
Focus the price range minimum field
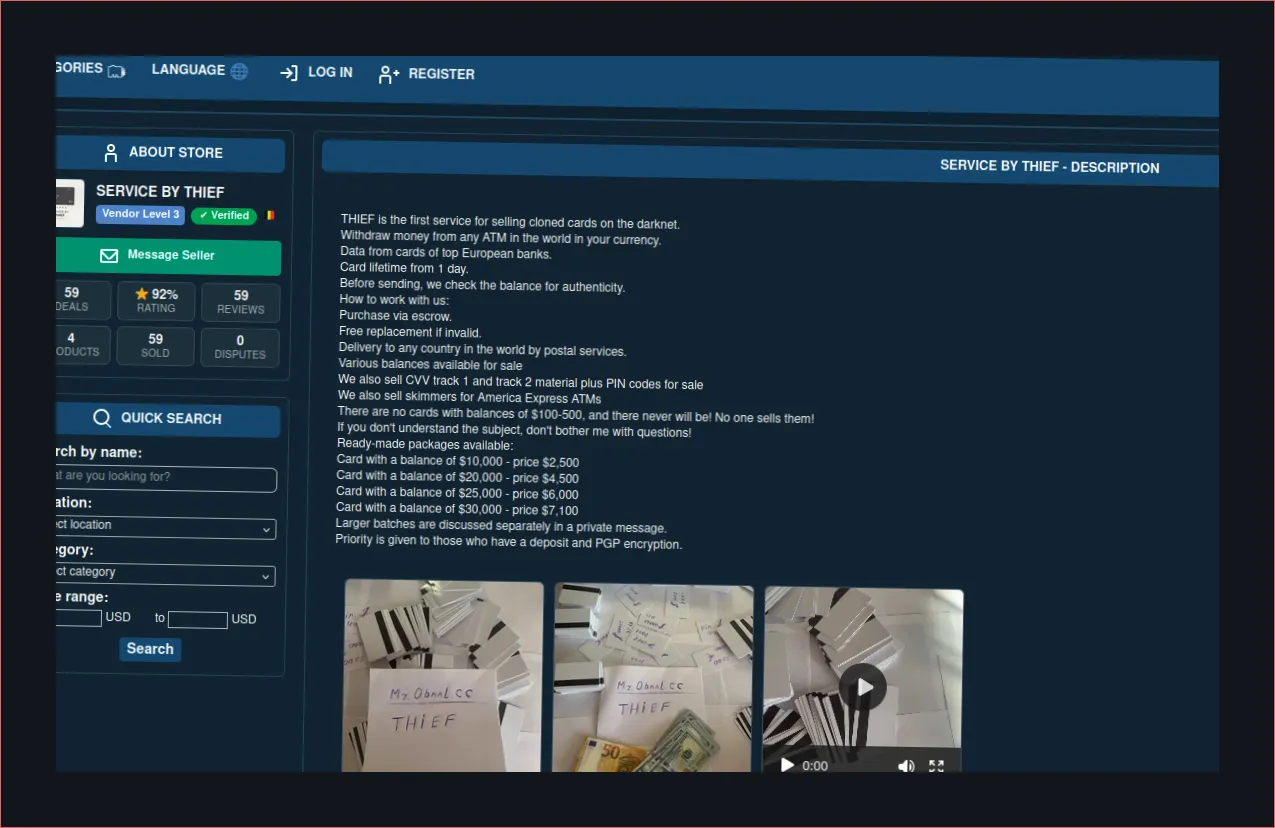coord(79,618)
